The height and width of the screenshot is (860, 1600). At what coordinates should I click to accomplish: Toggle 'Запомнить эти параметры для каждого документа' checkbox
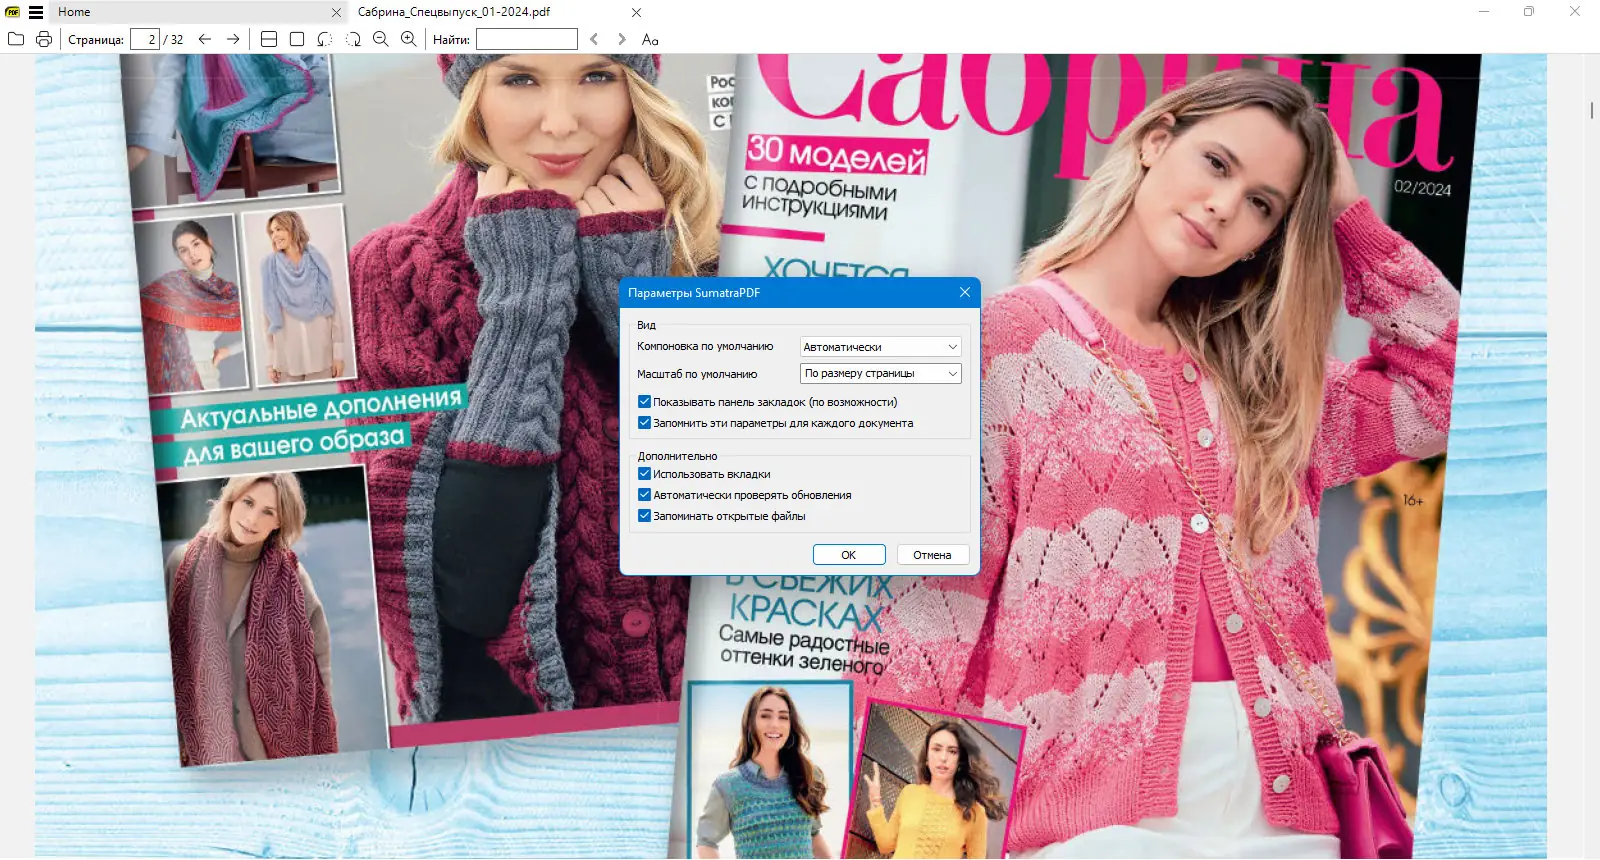pos(644,423)
